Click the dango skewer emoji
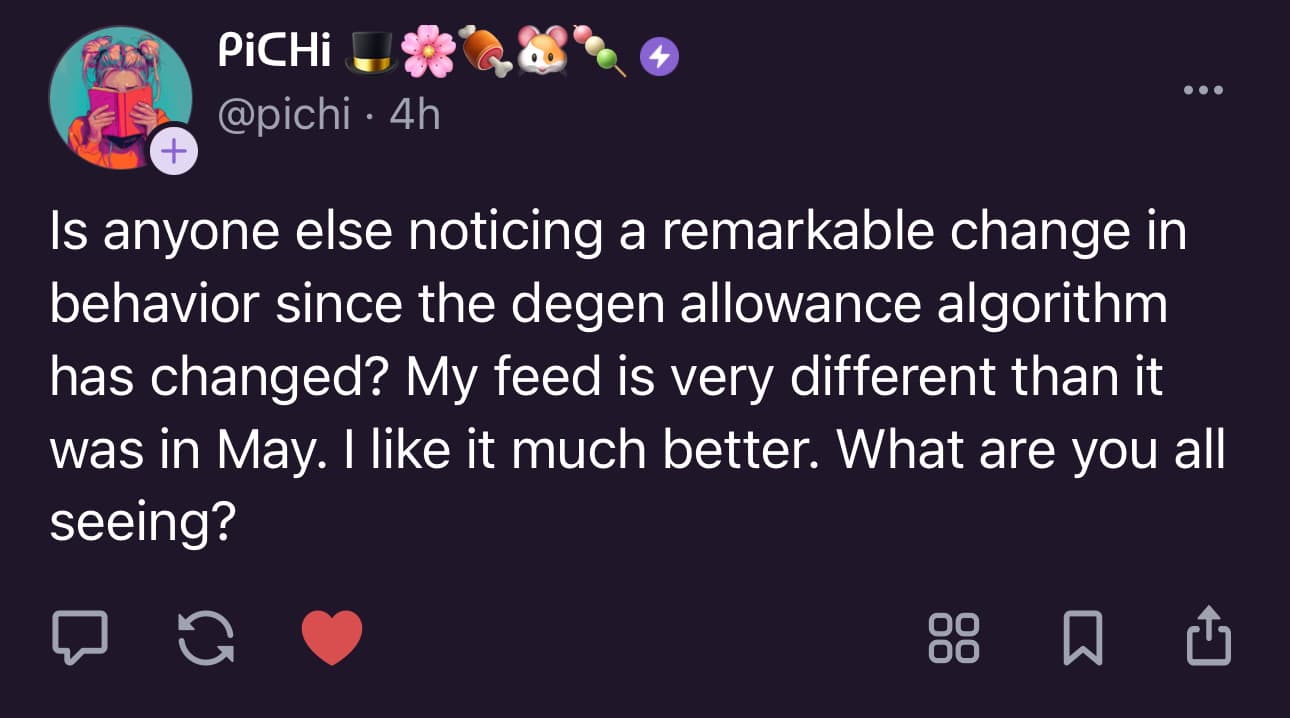This screenshot has height=718, width=1290. pyautogui.click(x=604, y=54)
